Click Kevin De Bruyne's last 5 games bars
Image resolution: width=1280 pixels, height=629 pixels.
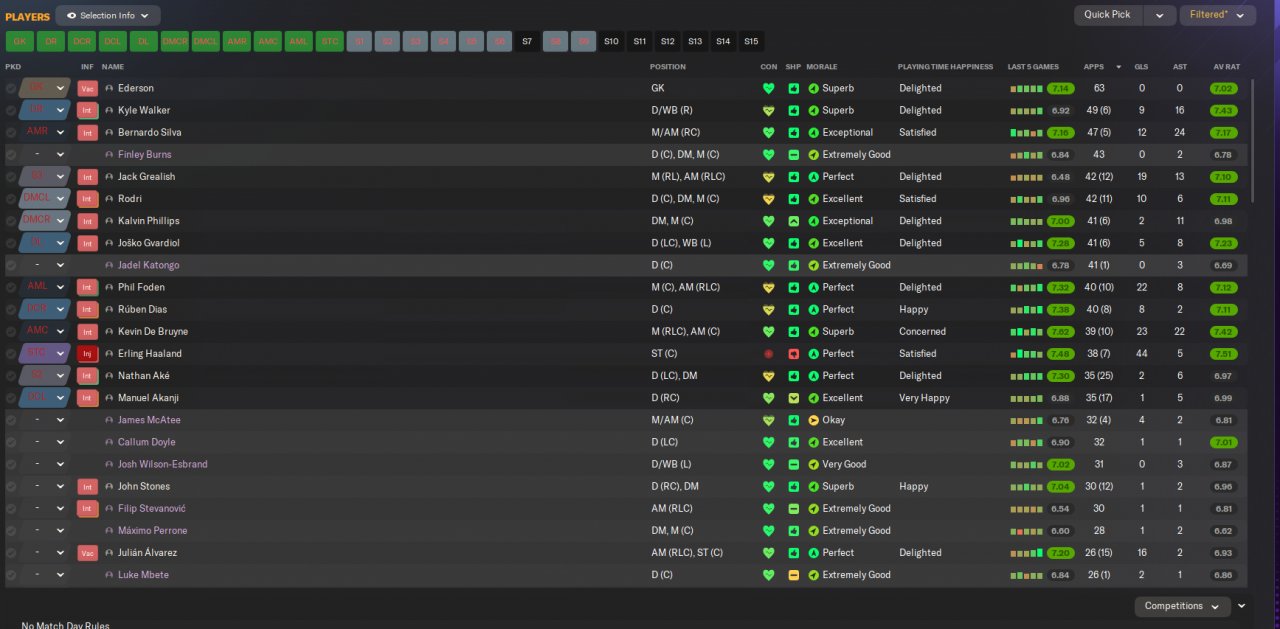1026,332
